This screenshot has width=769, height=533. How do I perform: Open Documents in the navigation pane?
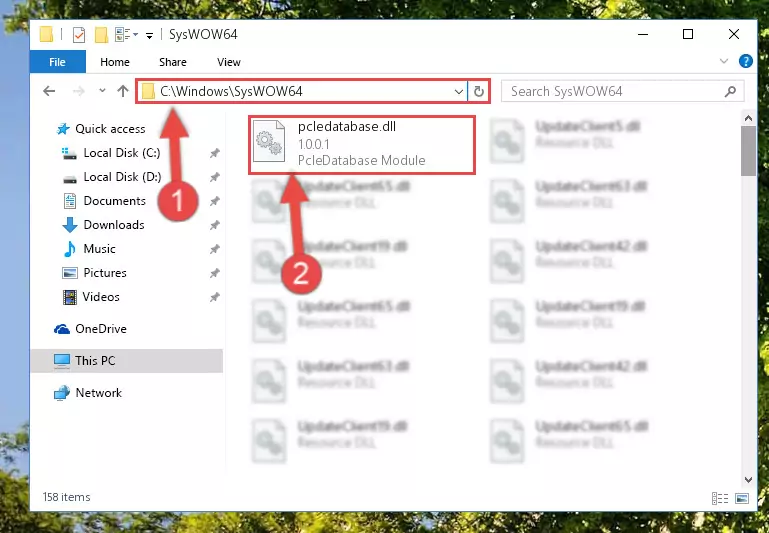pyautogui.click(x=114, y=201)
